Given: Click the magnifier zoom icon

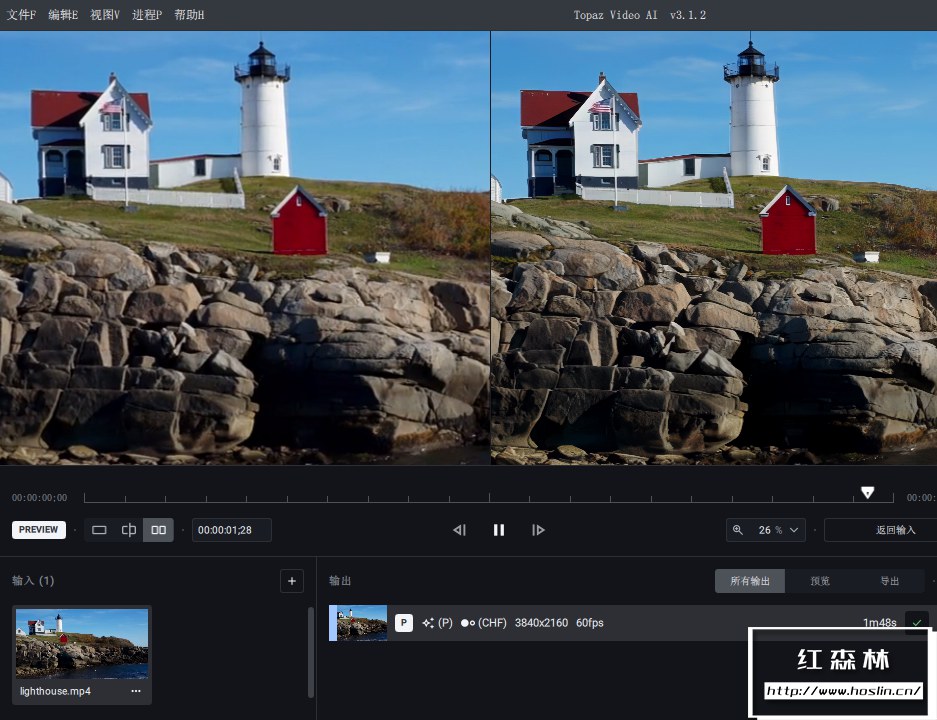Looking at the screenshot, I should point(738,530).
